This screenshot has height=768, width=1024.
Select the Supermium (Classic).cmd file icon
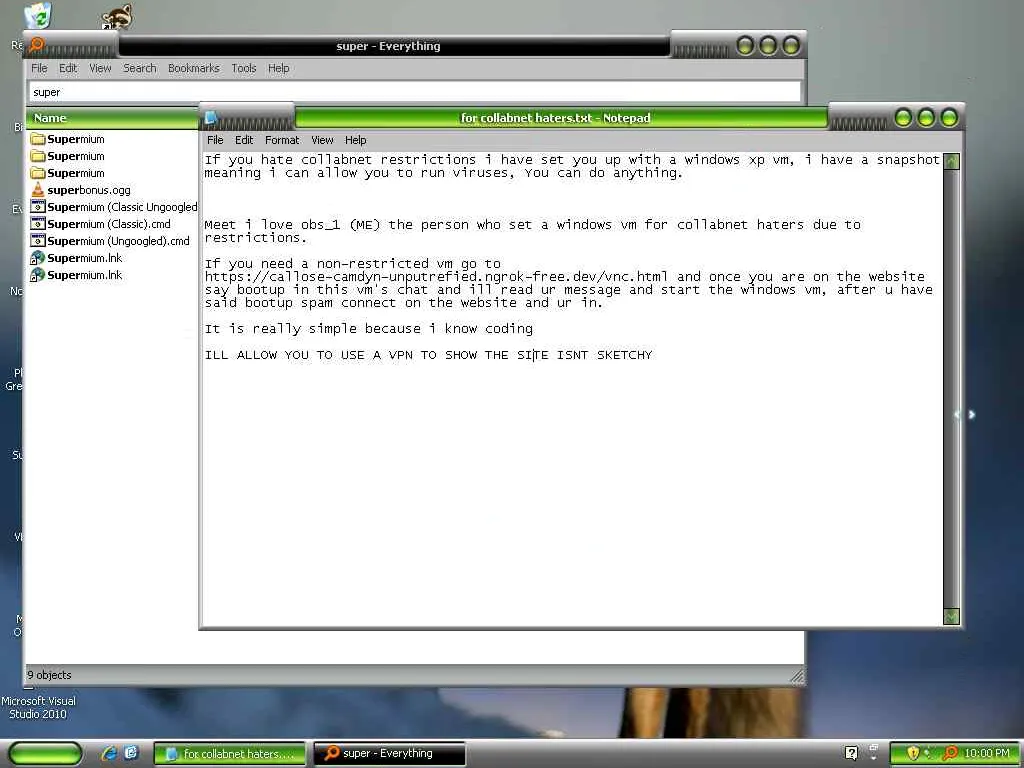tap(38, 224)
